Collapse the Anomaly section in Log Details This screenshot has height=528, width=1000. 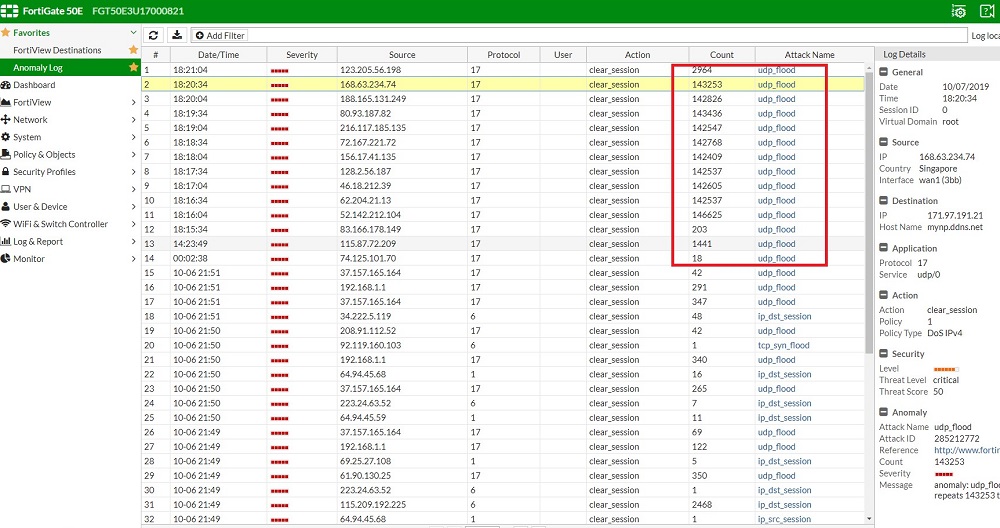coord(884,412)
